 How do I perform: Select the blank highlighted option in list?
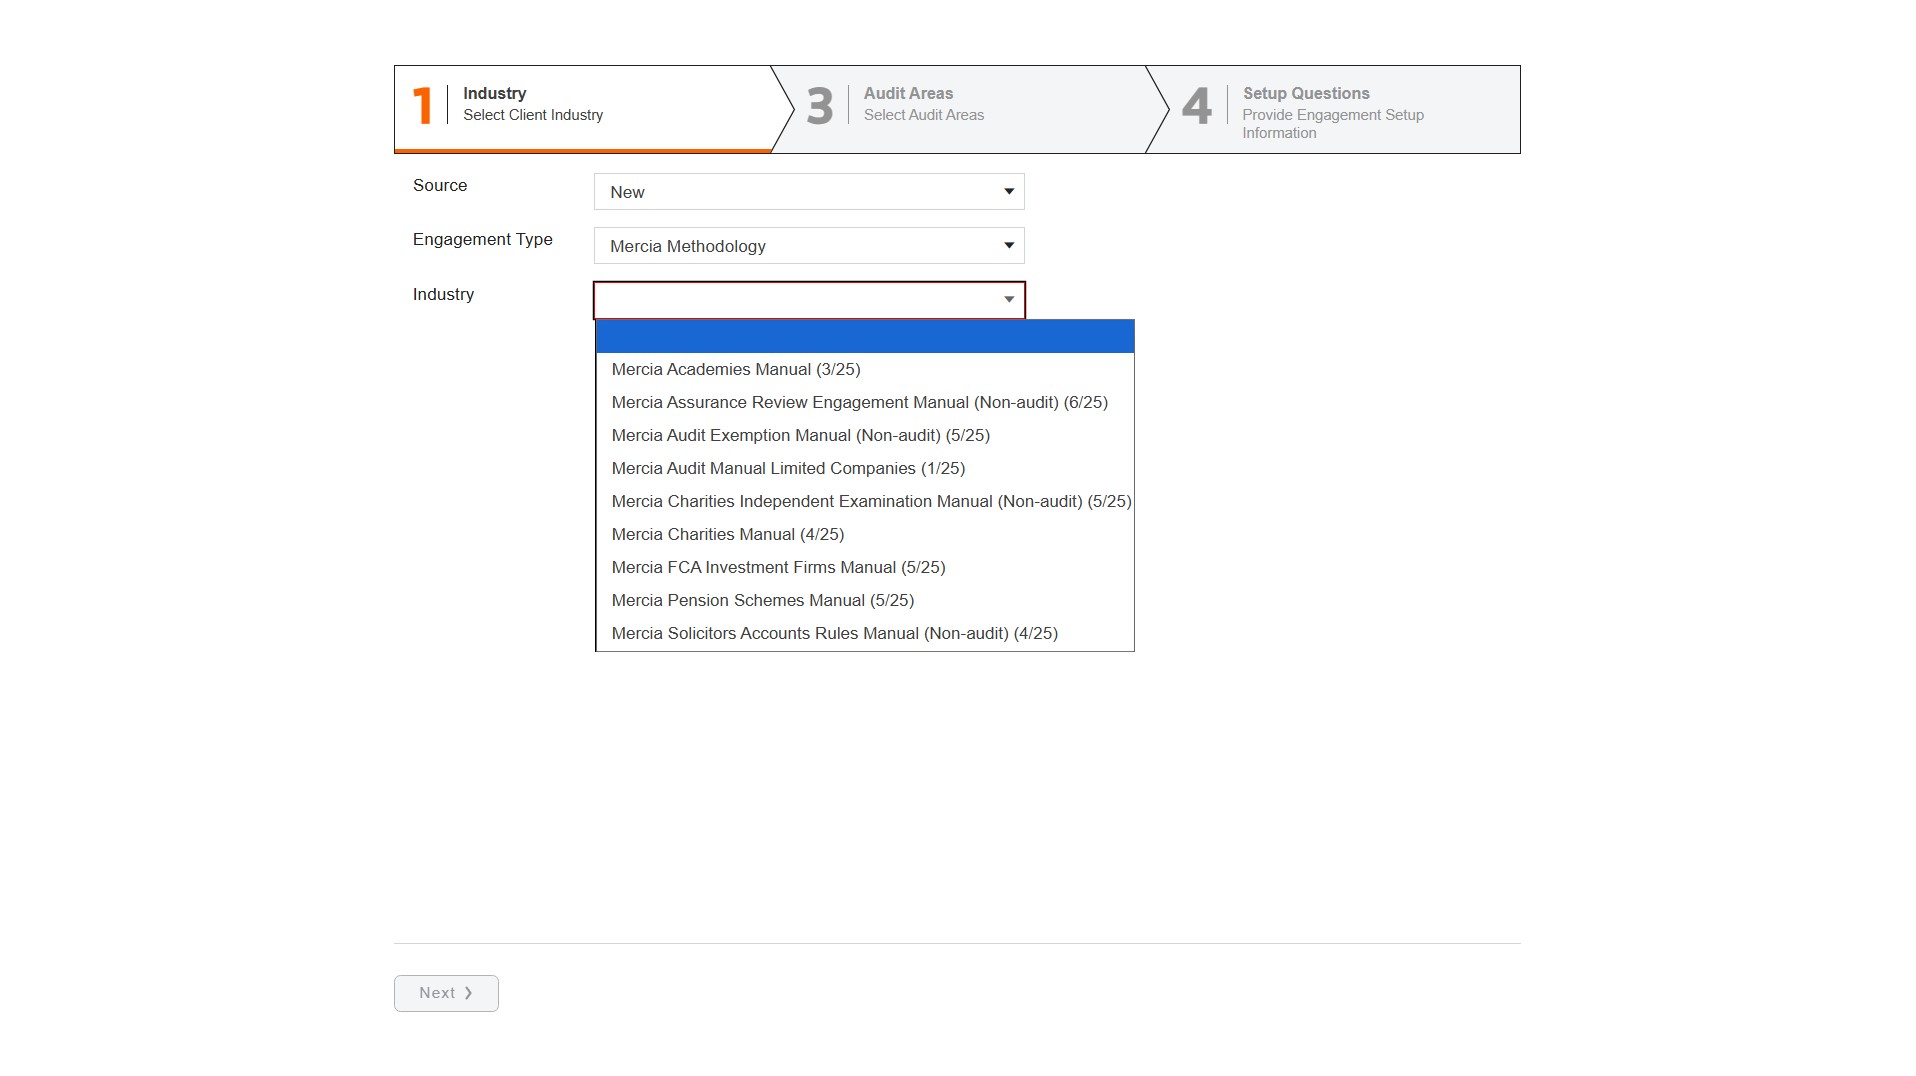(x=864, y=337)
